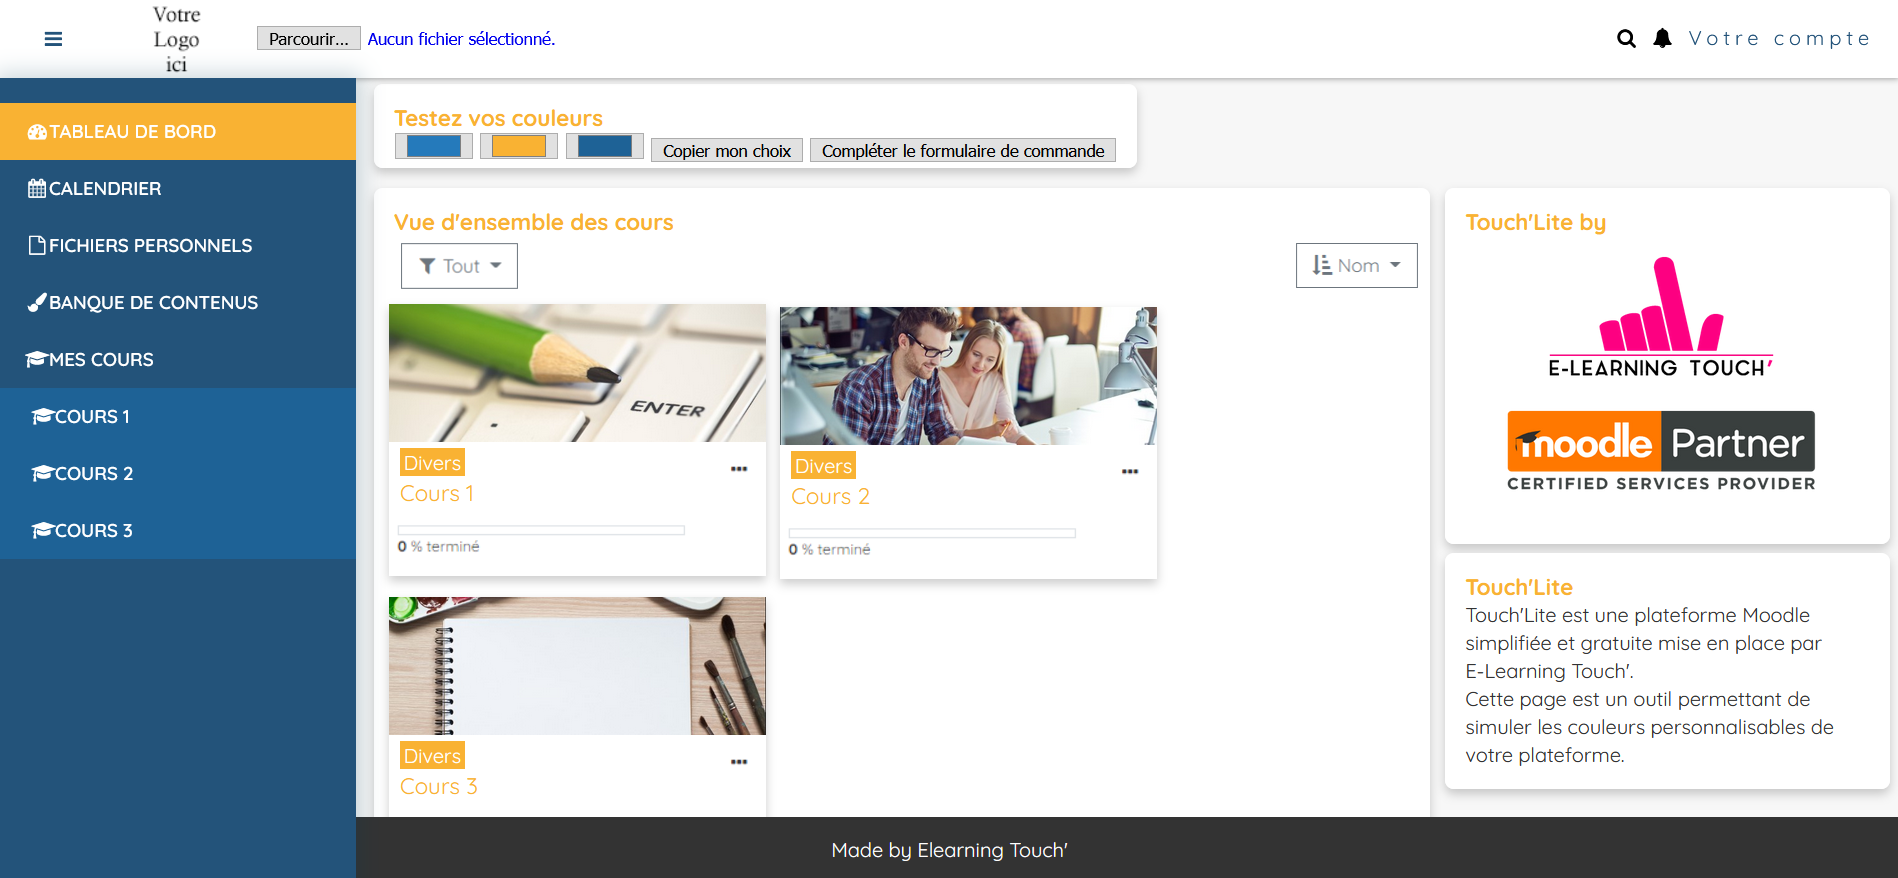Click Compléter le formulaire de commande
This screenshot has height=878, width=1898.
pos(963,150)
